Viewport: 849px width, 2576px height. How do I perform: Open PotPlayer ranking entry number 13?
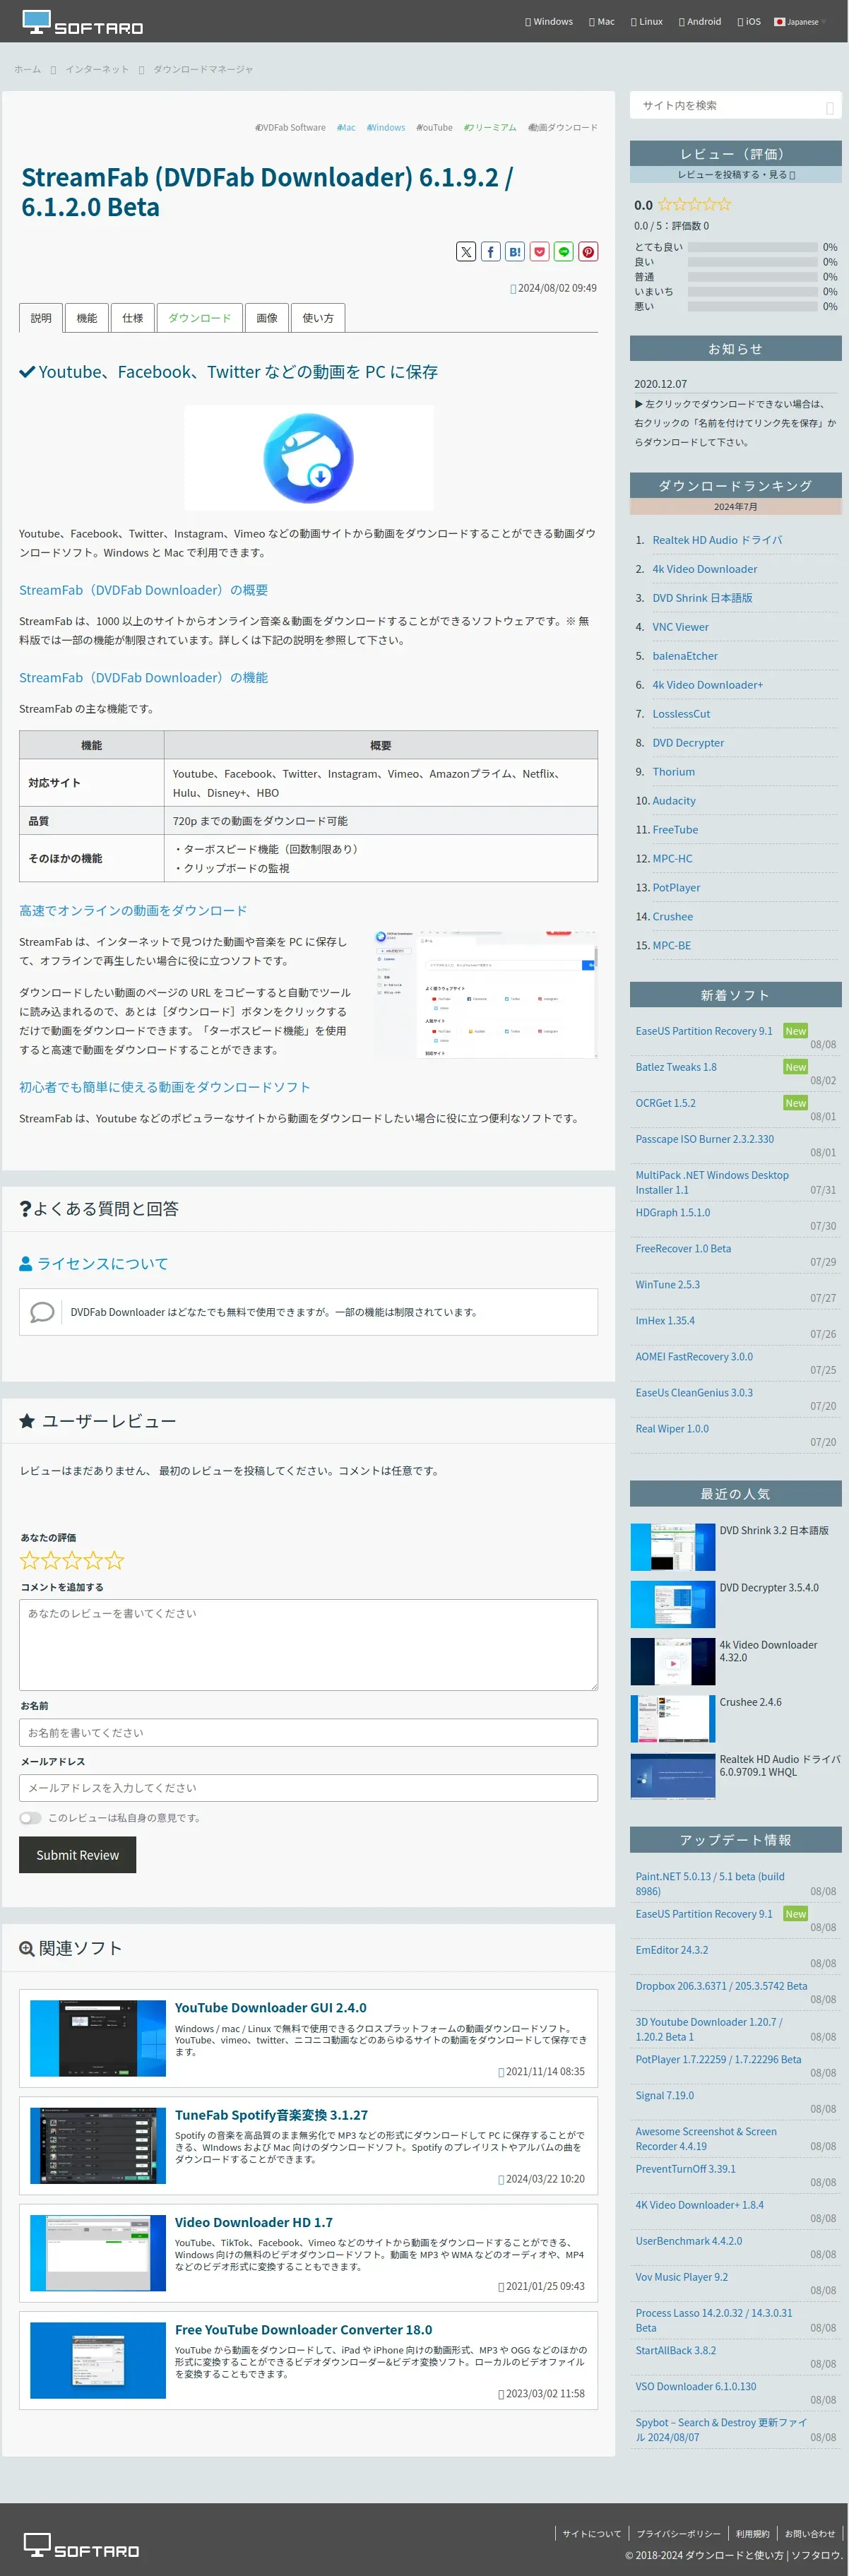click(676, 888)
